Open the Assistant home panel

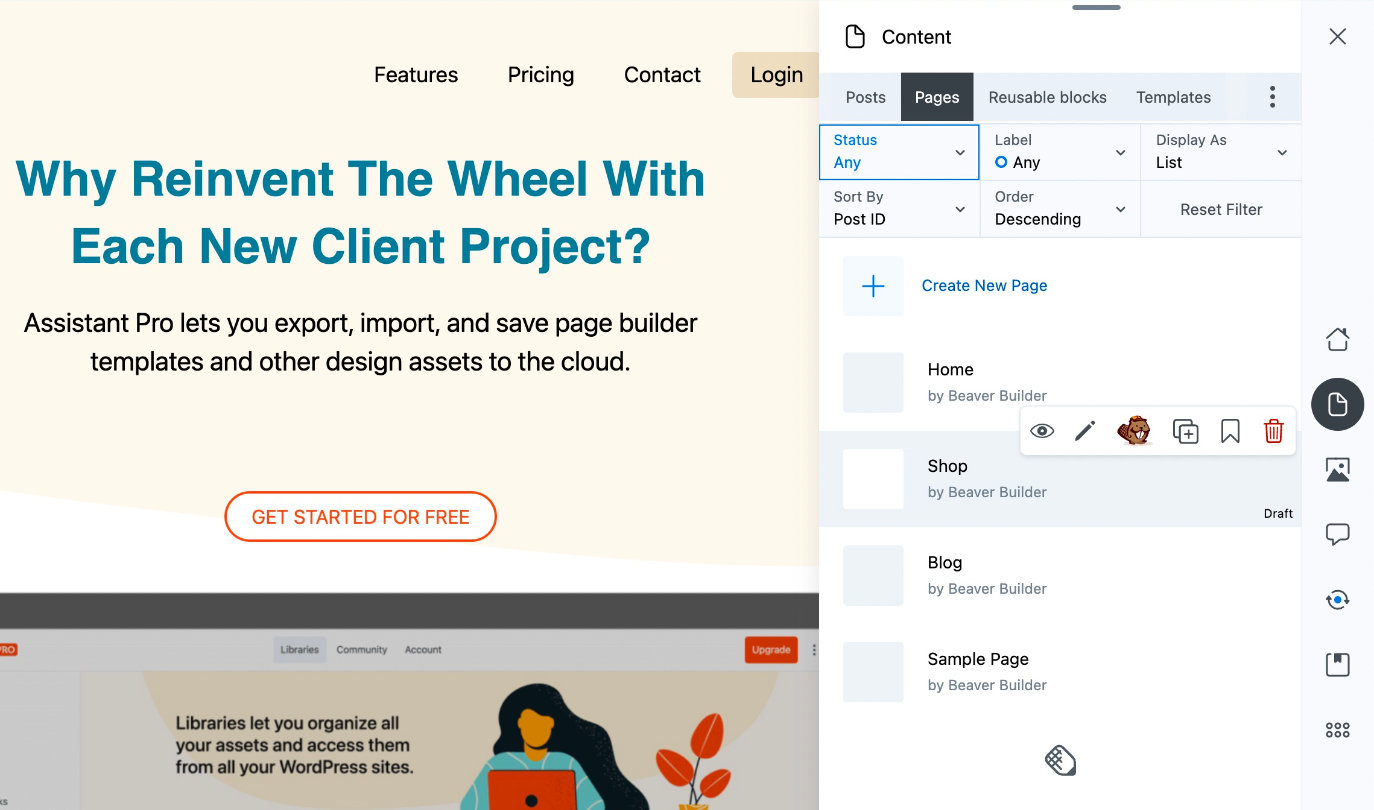1337,339
